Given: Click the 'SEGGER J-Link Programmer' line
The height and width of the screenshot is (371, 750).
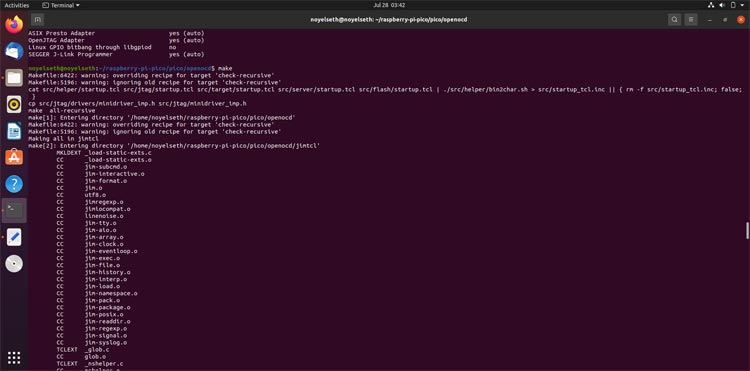Looking at the screenshot, I should tap(116, 55).
